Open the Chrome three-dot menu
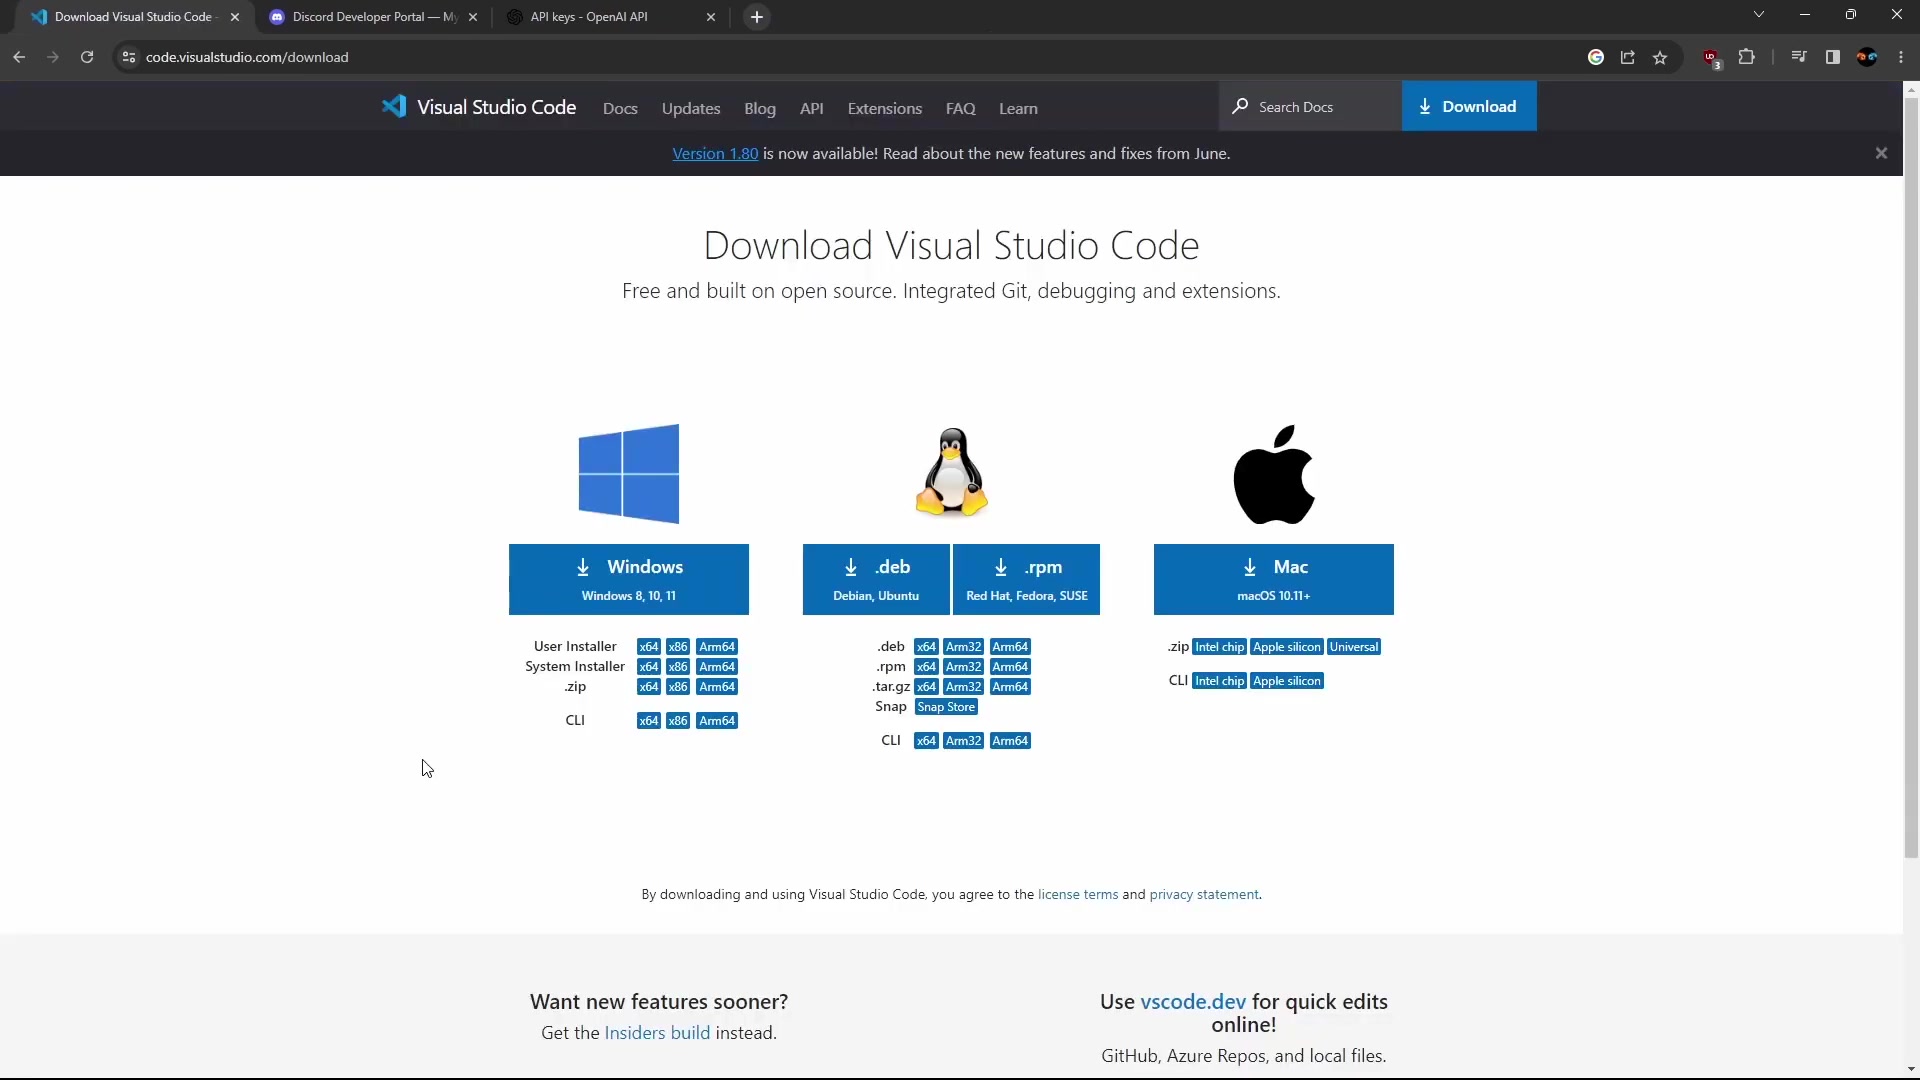This screenshot has width=1920, height=1080. click(x=1901, y=57)
